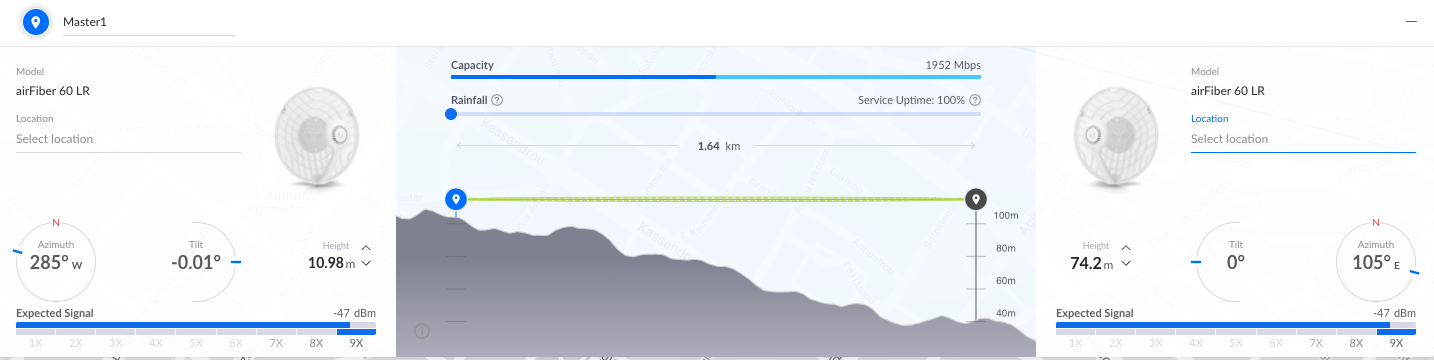The width and height of the screenshot is (1434, 360).
Task: Increase right 74.2 m height with up chevron
Action: click(1126, 247)
